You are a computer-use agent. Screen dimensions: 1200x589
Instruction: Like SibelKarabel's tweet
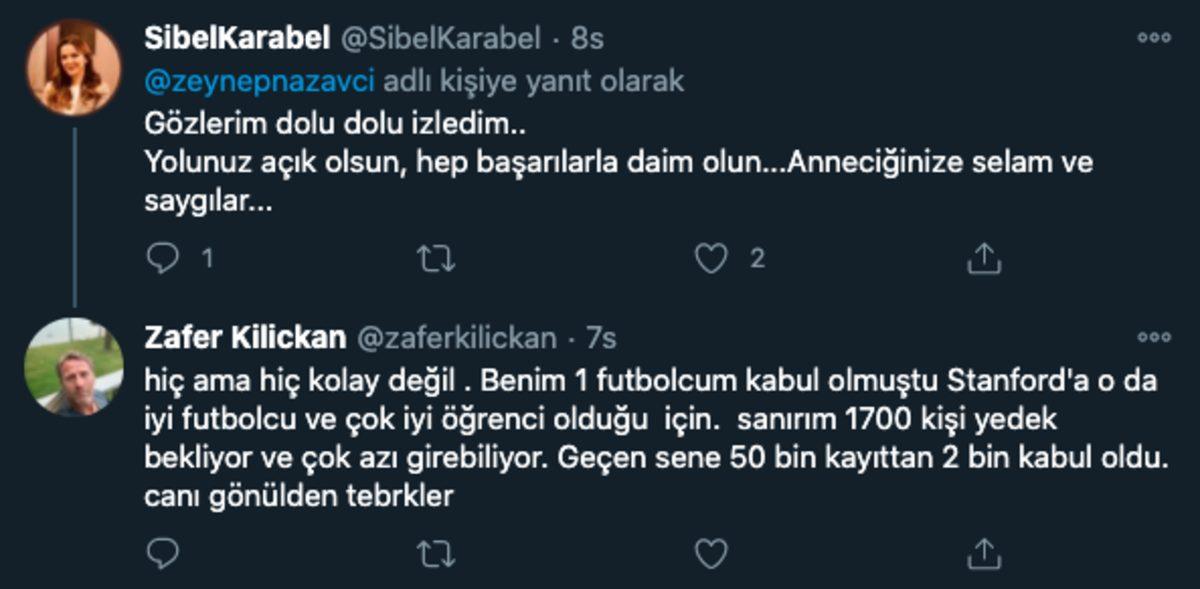click(x=711, y=258)
